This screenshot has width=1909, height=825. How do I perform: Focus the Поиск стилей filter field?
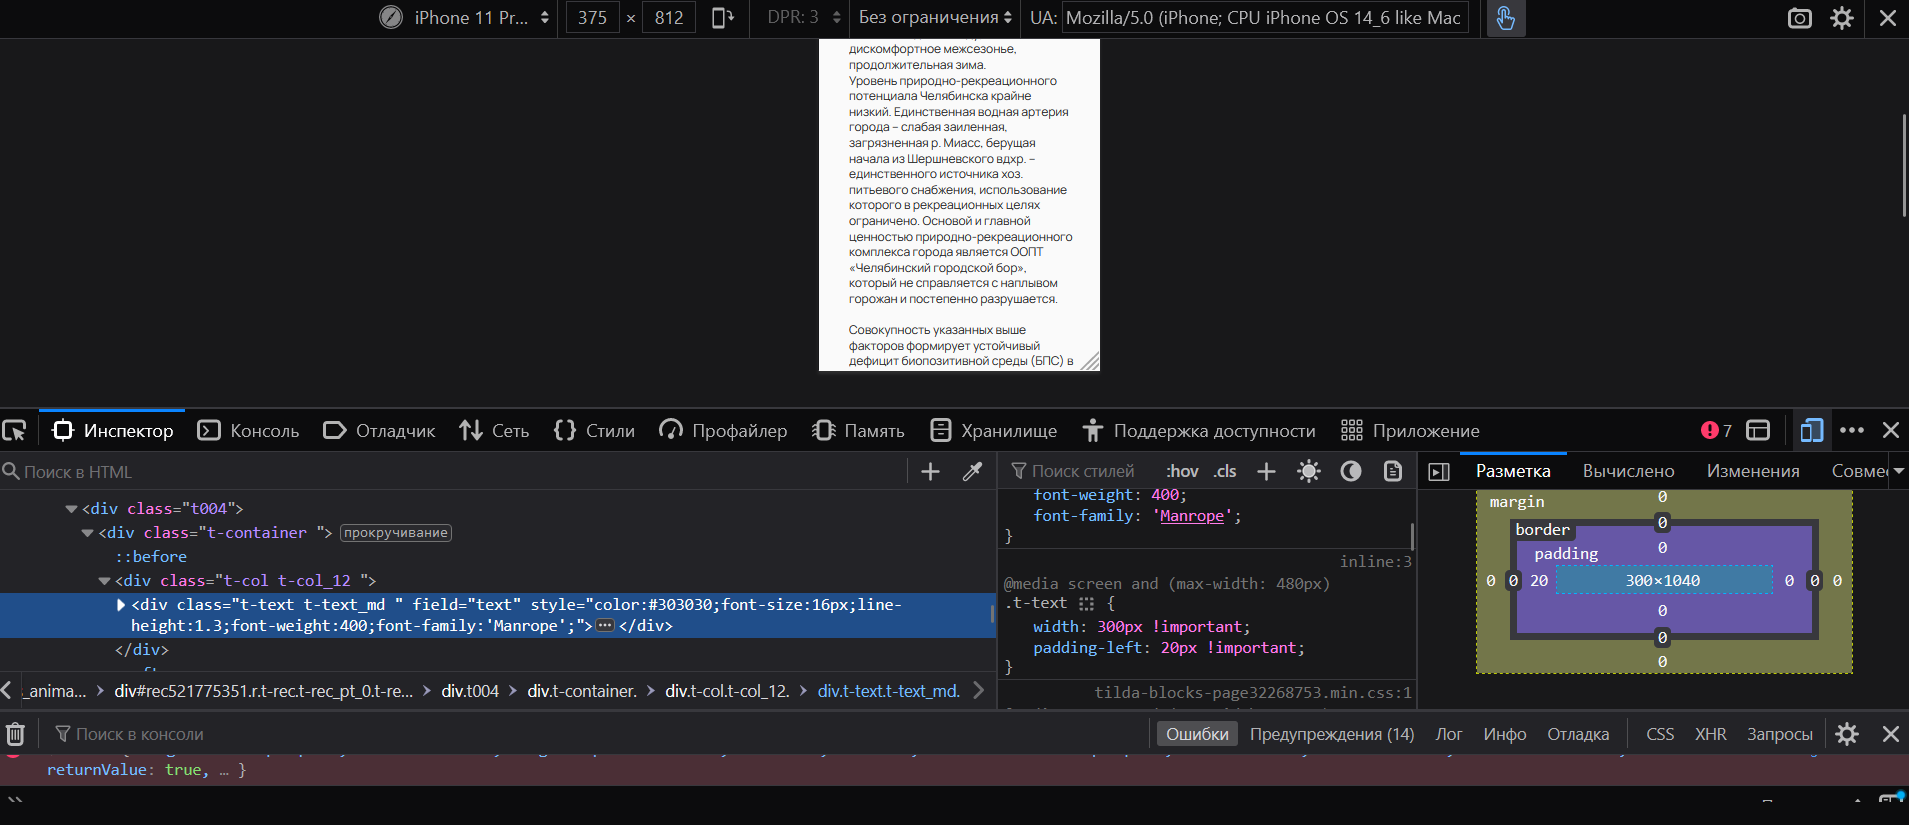pyautogui.click(x=1083, y=471)
